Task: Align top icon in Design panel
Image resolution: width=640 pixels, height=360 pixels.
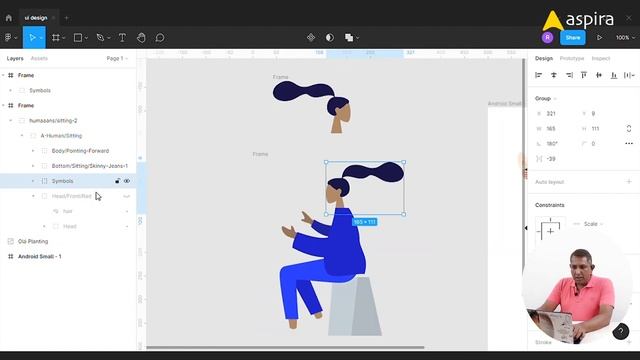Action: (584, 75)
